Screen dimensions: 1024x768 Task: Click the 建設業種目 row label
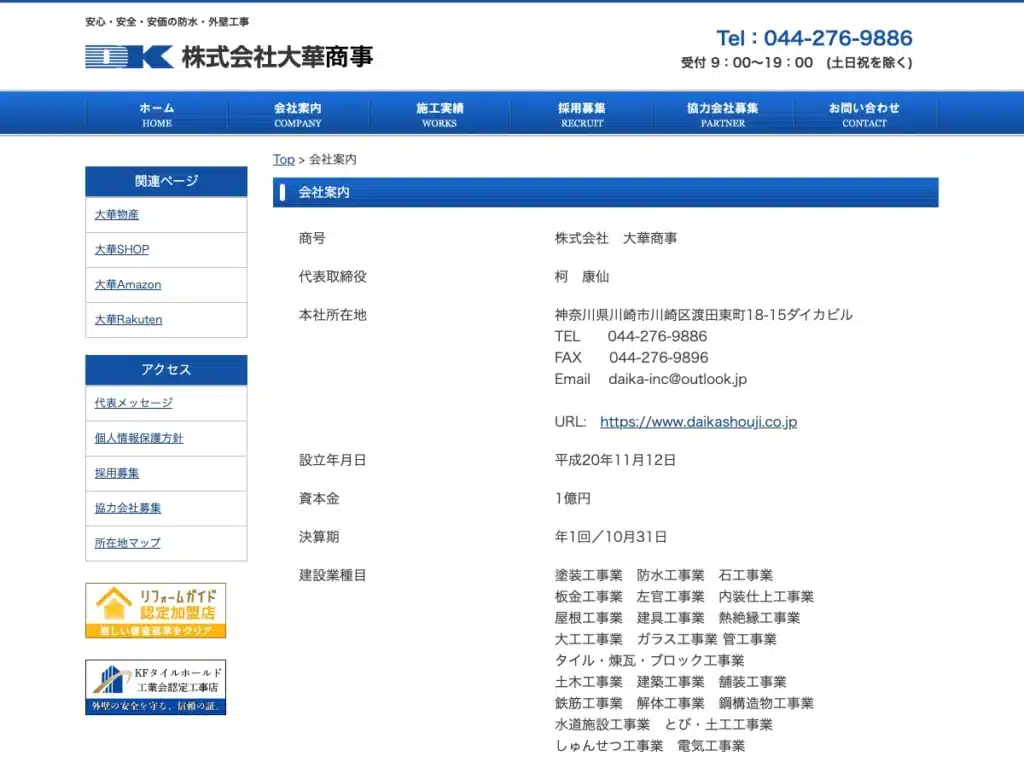(332, 575)
